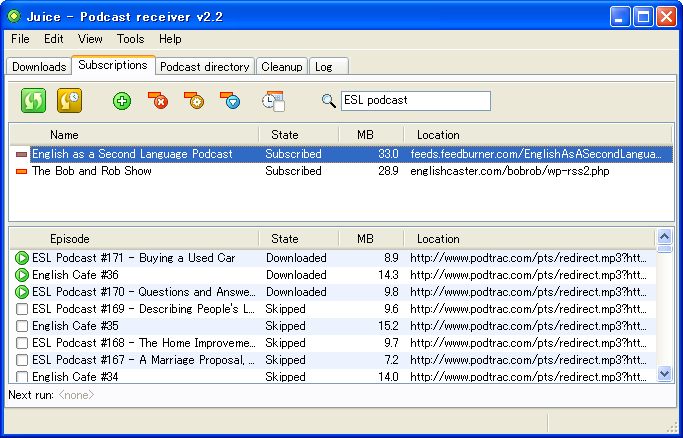Screen dimensions: 683x438
Task: Click the Next run <none> status text
Action: pos(51,395)
